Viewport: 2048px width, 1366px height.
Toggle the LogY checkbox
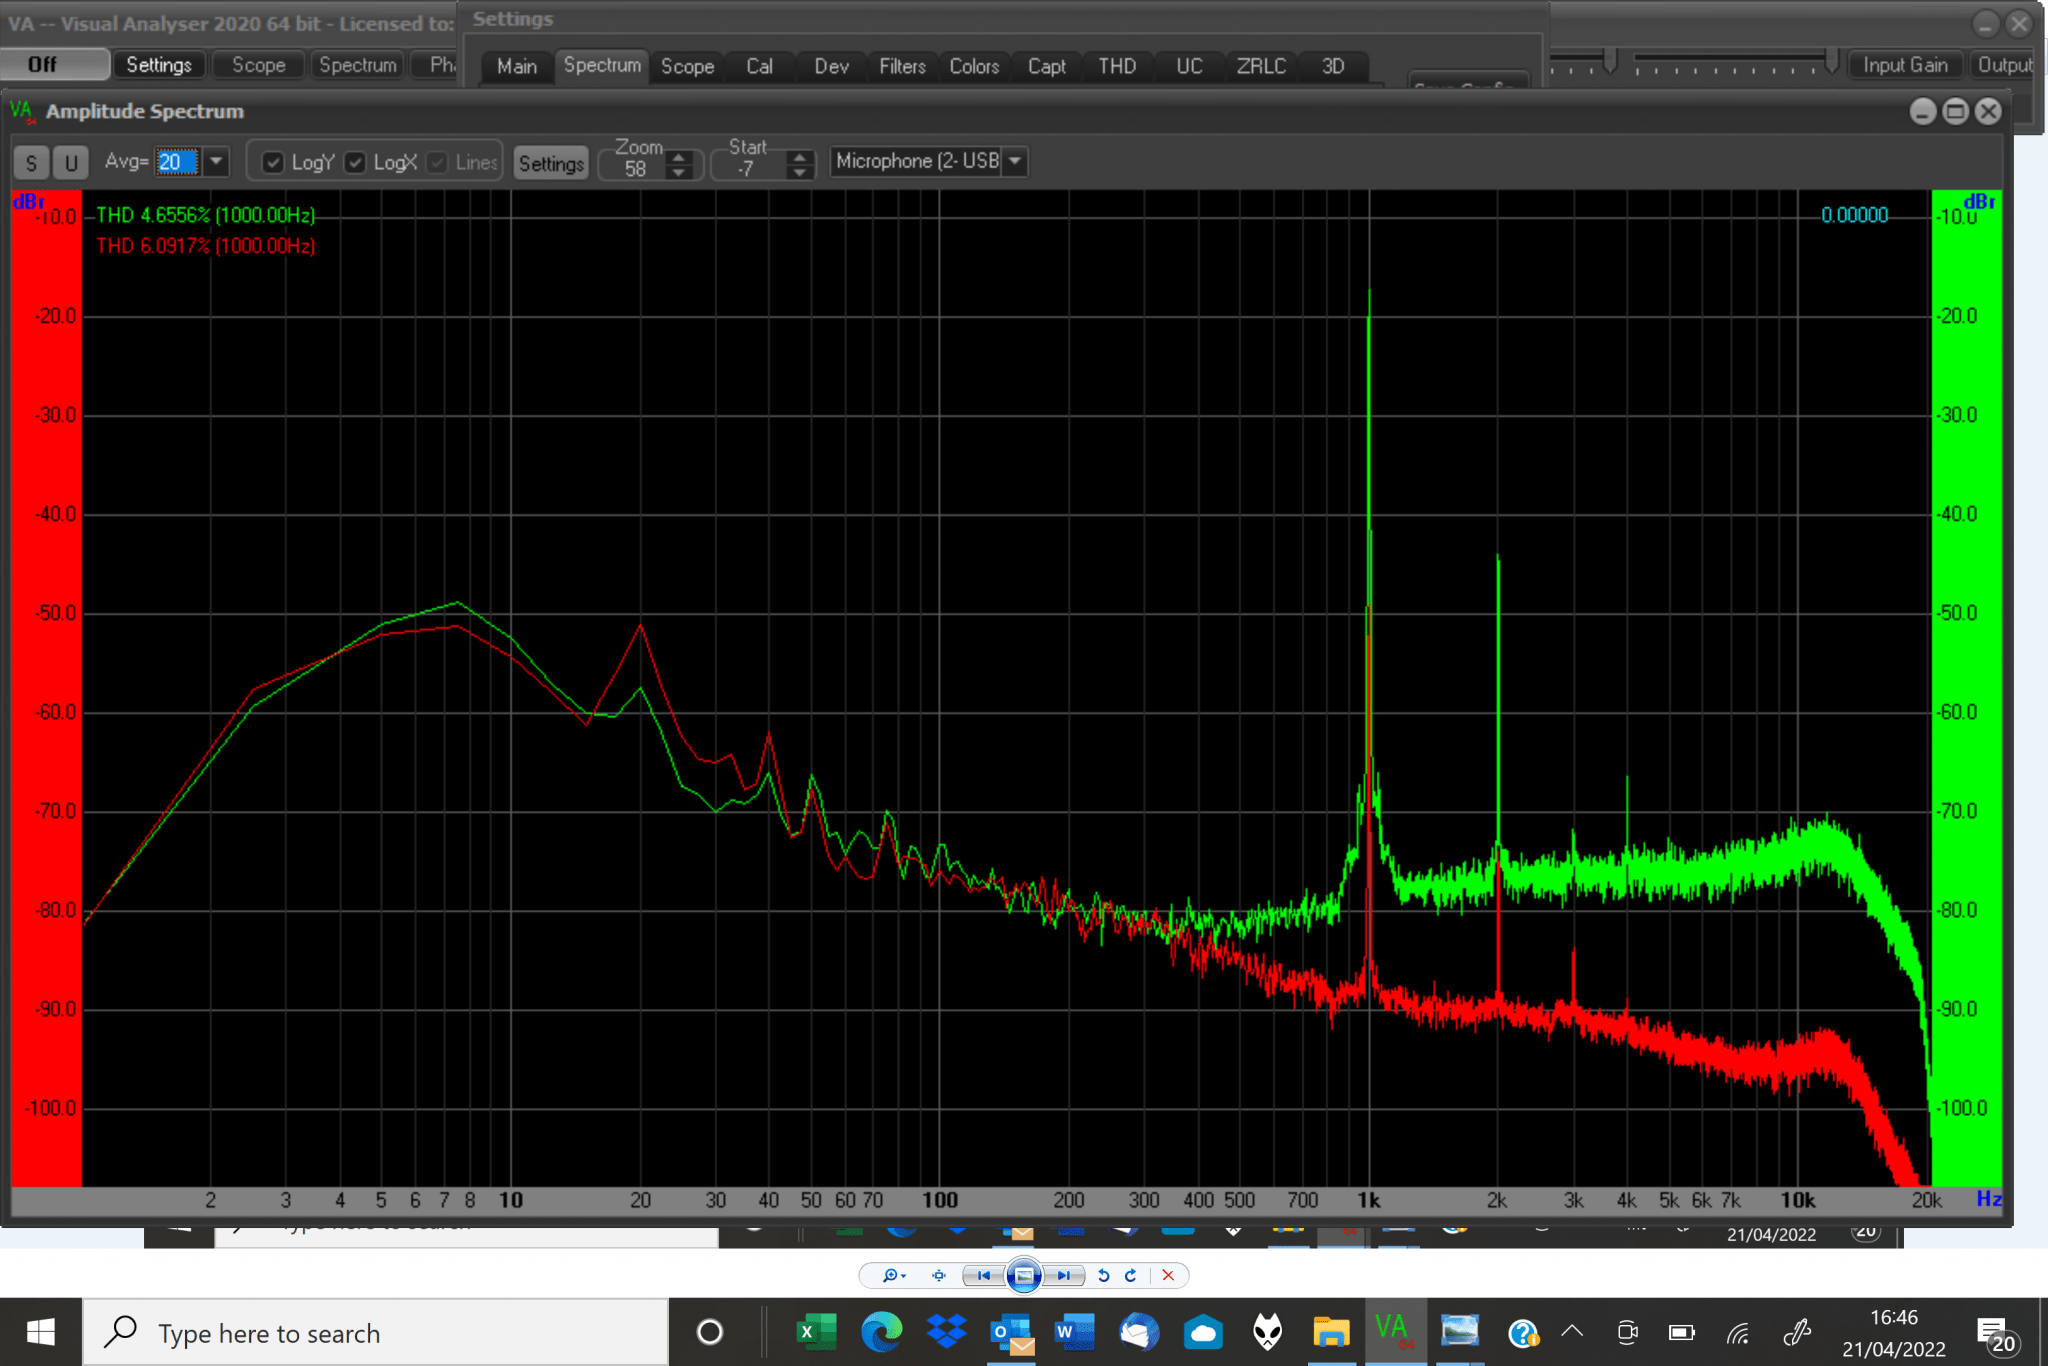(x=273, y=162)
